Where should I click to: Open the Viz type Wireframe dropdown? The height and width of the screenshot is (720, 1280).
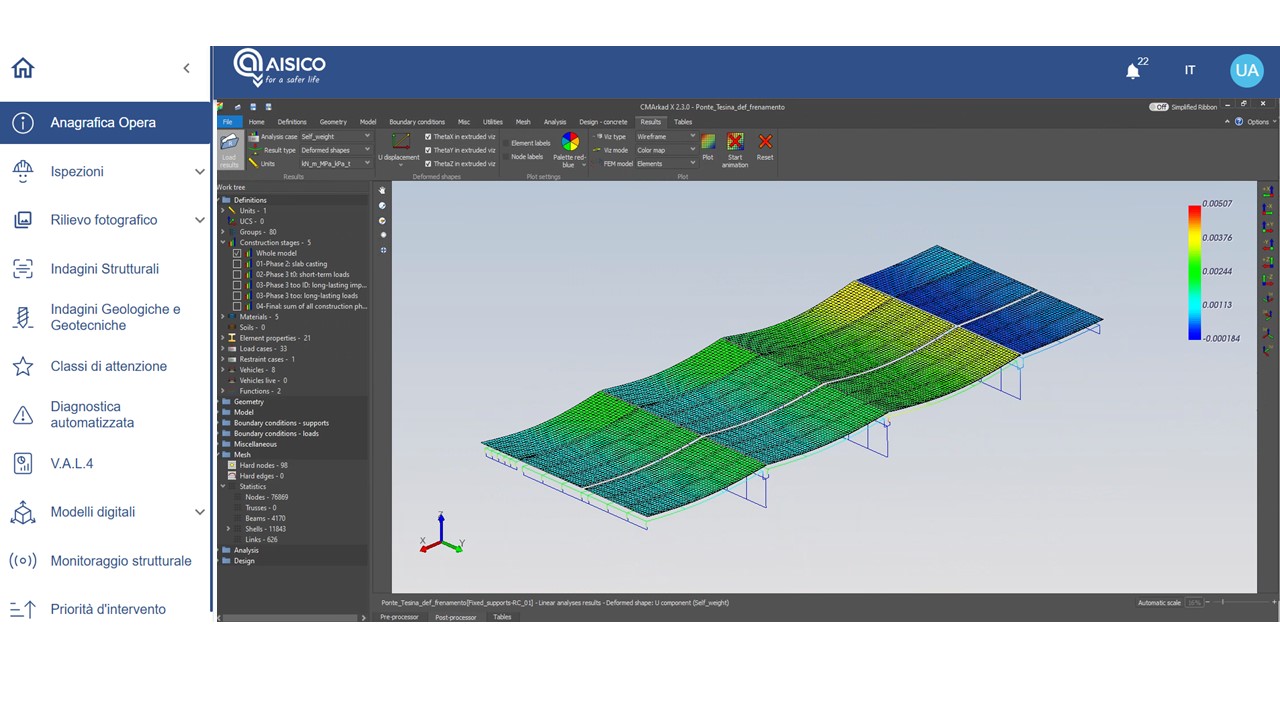665,137
